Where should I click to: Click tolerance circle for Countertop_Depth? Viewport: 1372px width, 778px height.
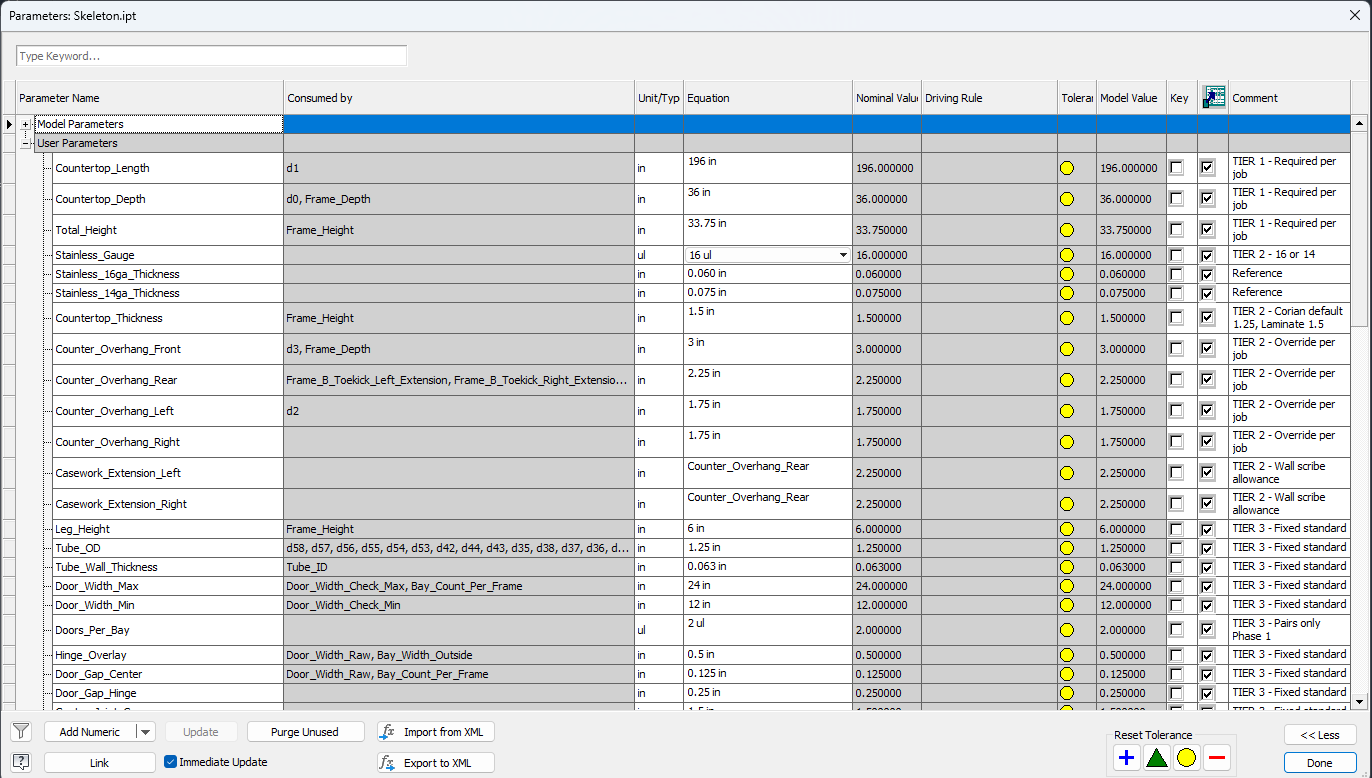[x=1067, y=199]
